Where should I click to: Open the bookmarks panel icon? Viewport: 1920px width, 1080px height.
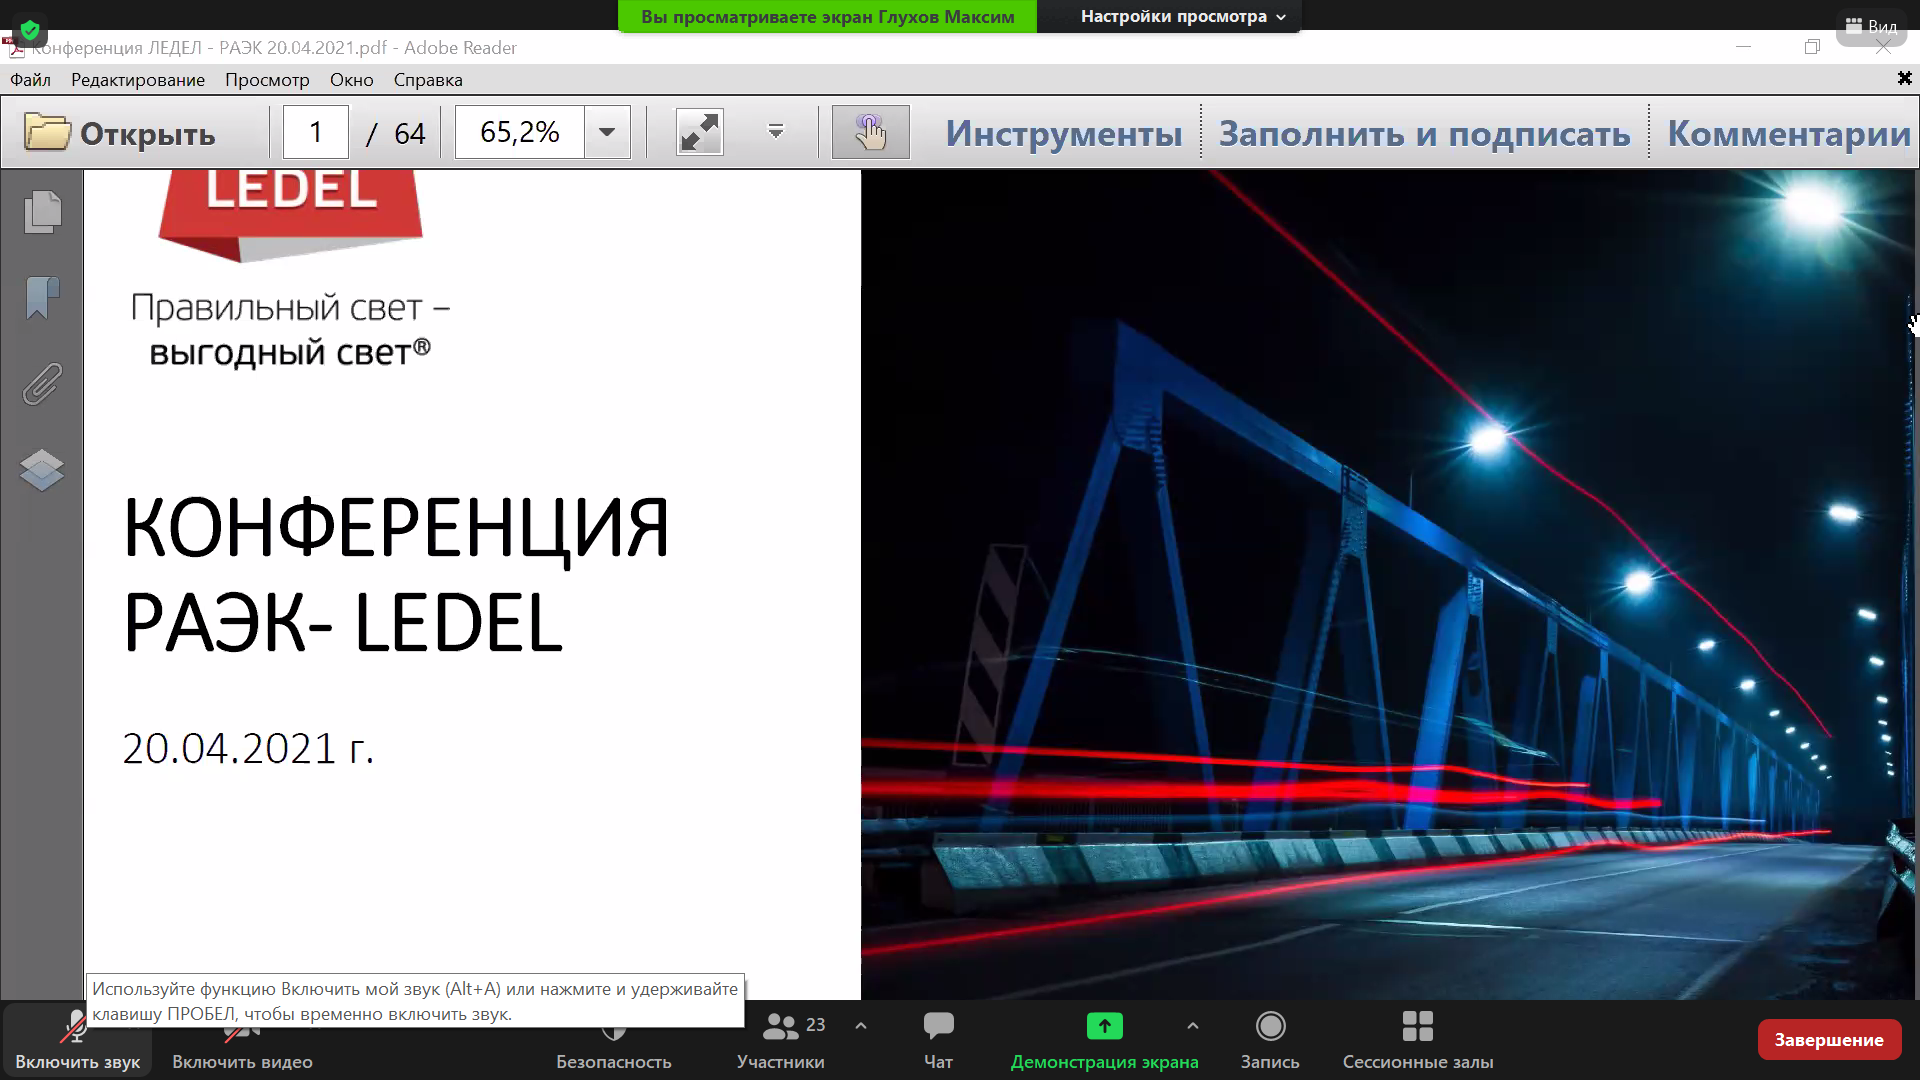coord(42,298)
